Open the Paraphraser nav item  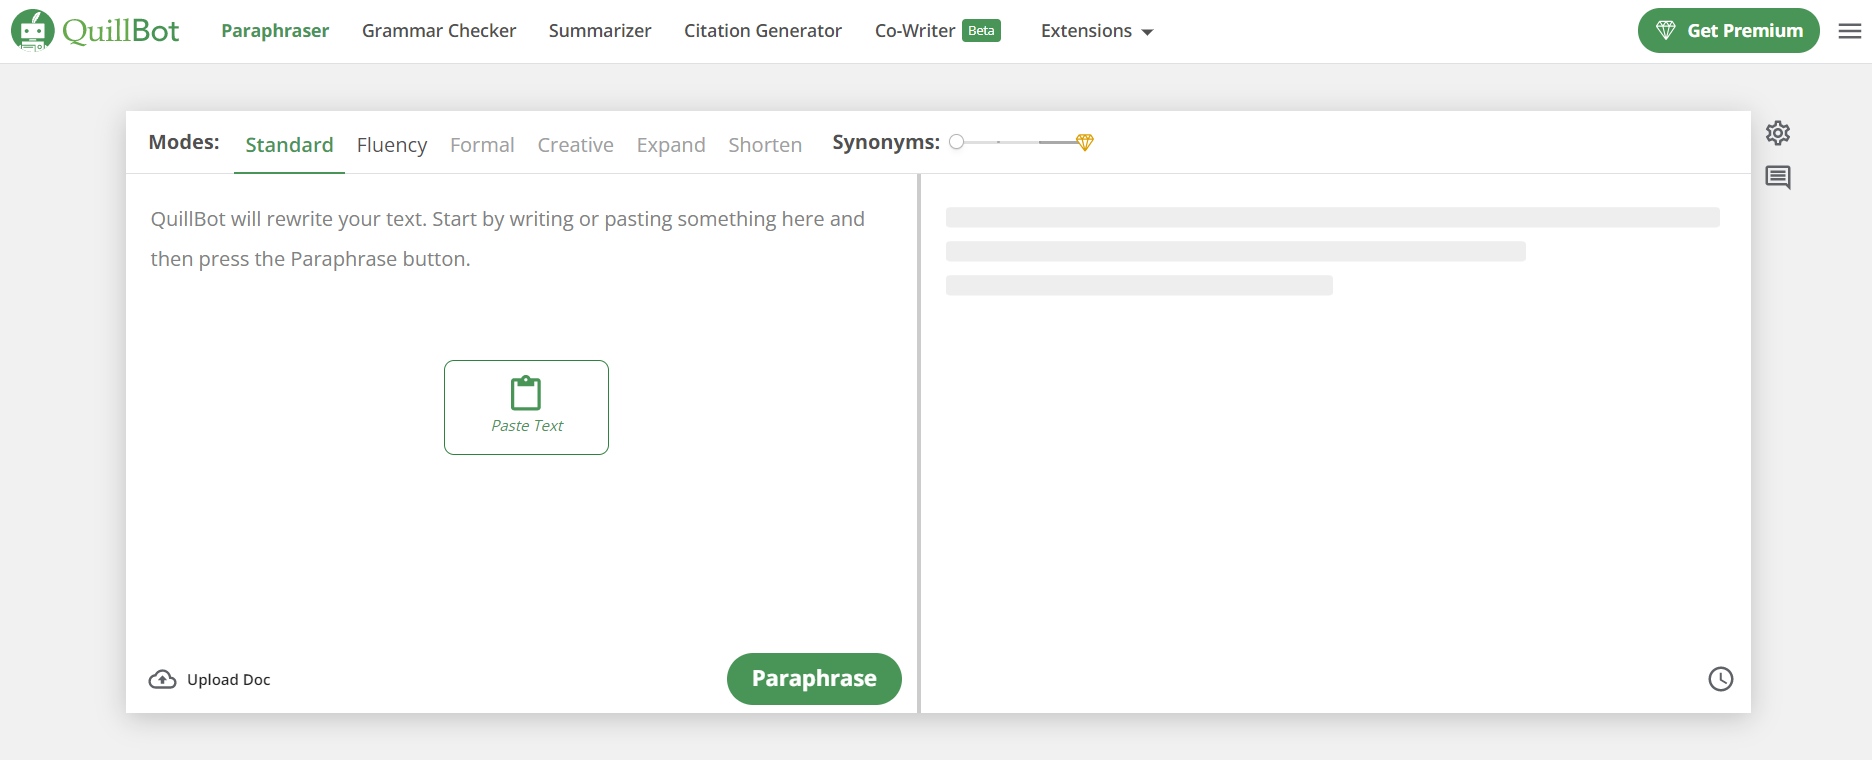(x=275, y=31)
